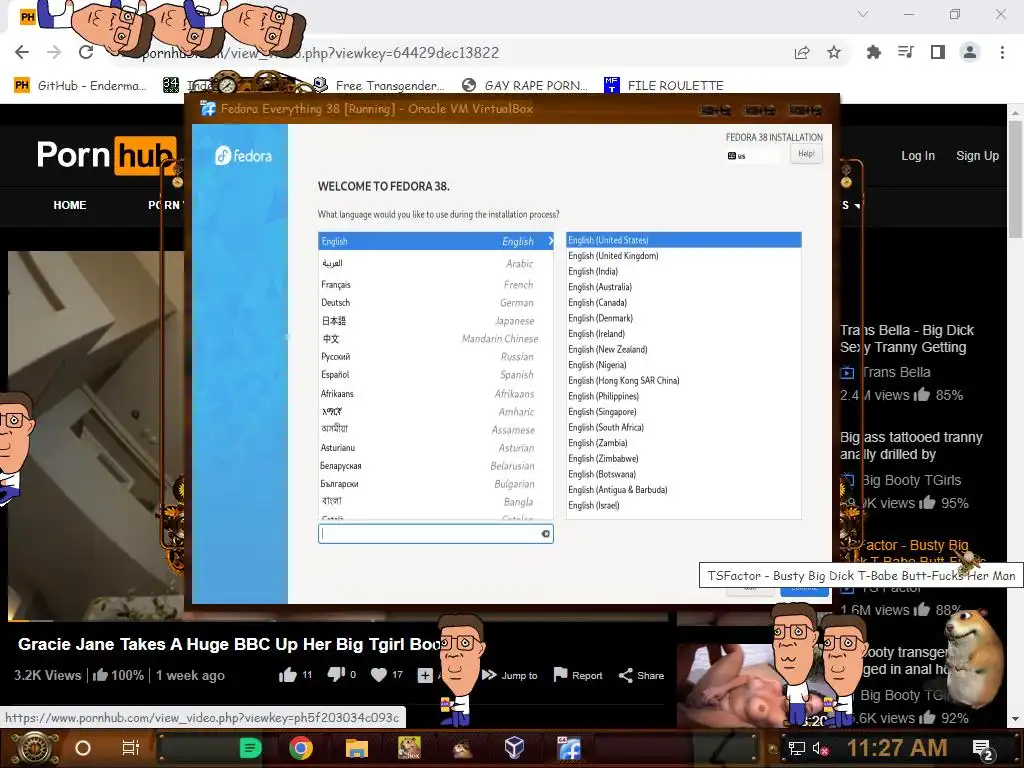The height and width of the screenshot is (768, 1024).
Task: Choose English (Canada) locale
Action: click(x=684, y=303)
